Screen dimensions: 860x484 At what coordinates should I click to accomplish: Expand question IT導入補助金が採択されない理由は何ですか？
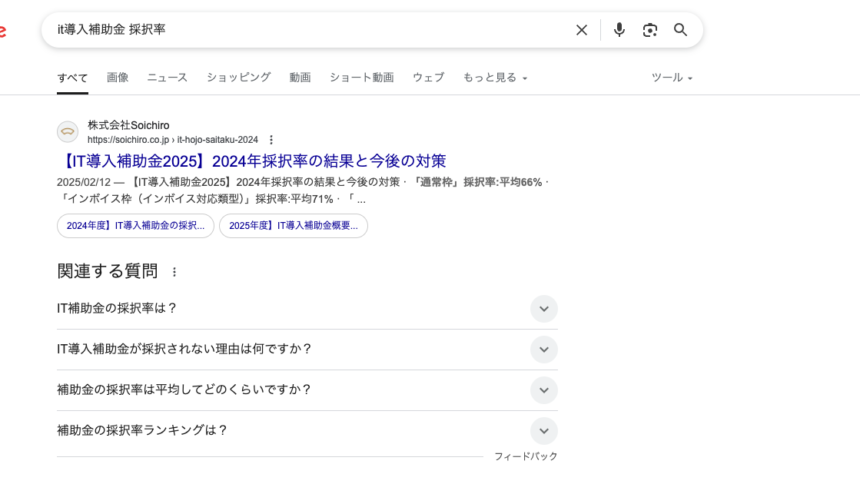pyautogui.click(x=307, y=350)
